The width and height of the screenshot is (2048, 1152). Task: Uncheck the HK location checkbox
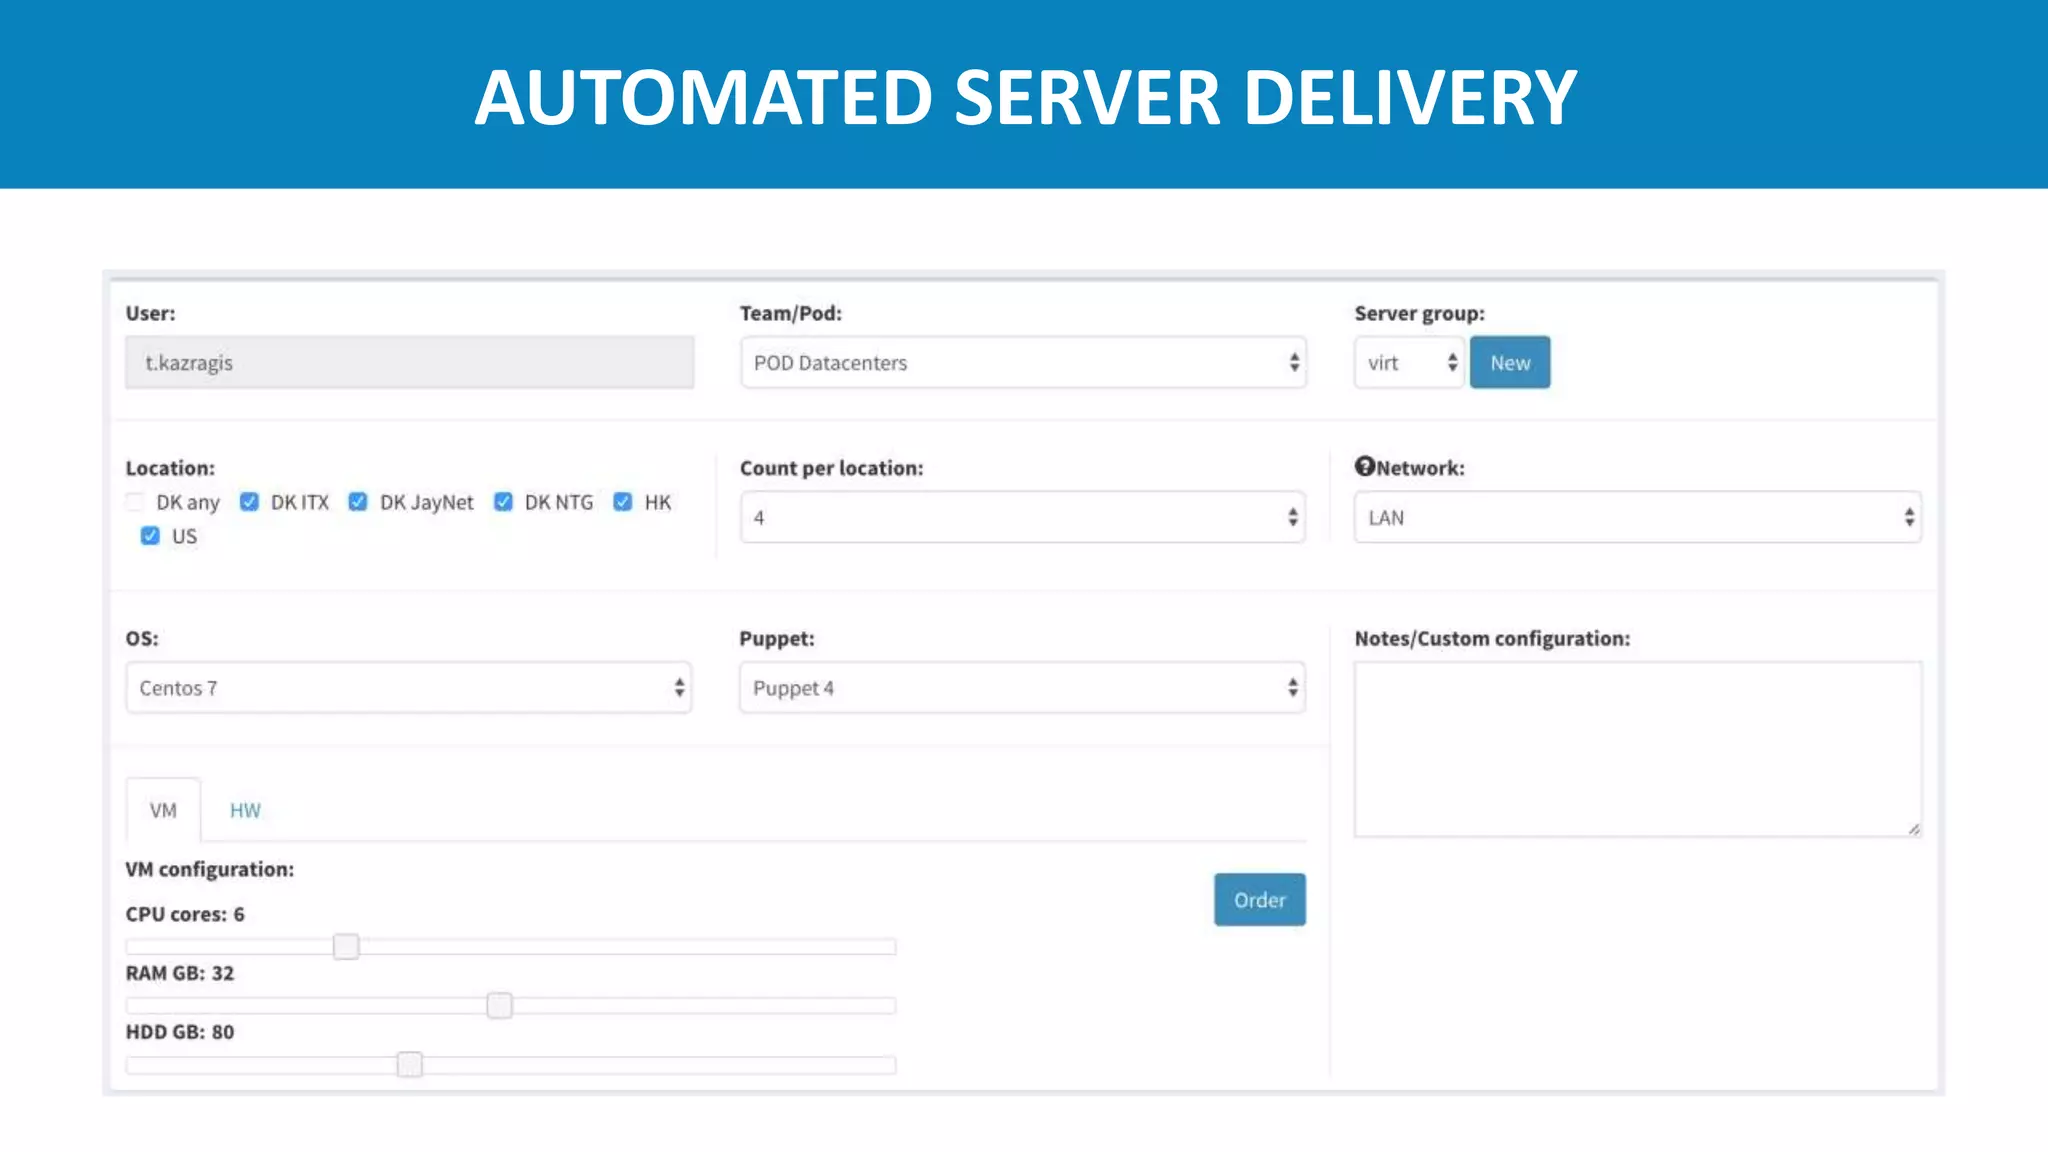(623, 502)
